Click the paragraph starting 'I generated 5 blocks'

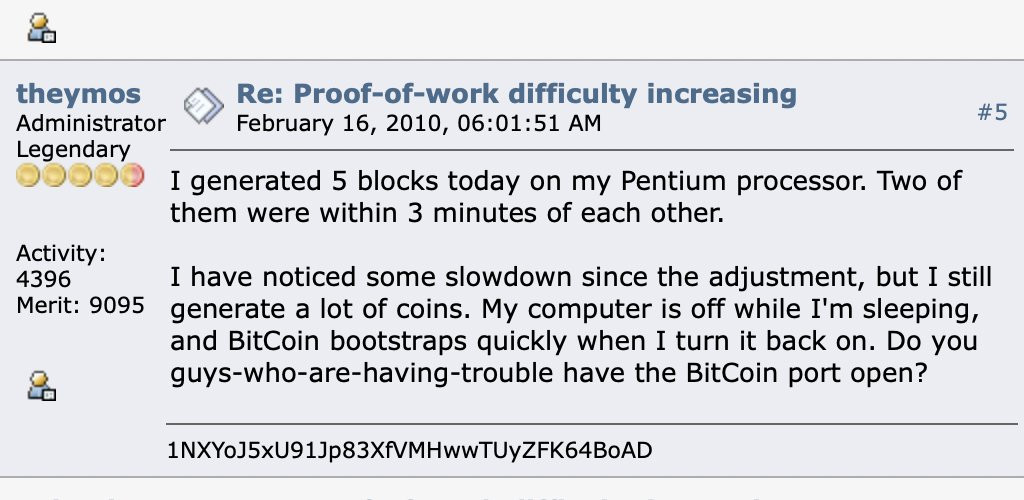[566, 196]
